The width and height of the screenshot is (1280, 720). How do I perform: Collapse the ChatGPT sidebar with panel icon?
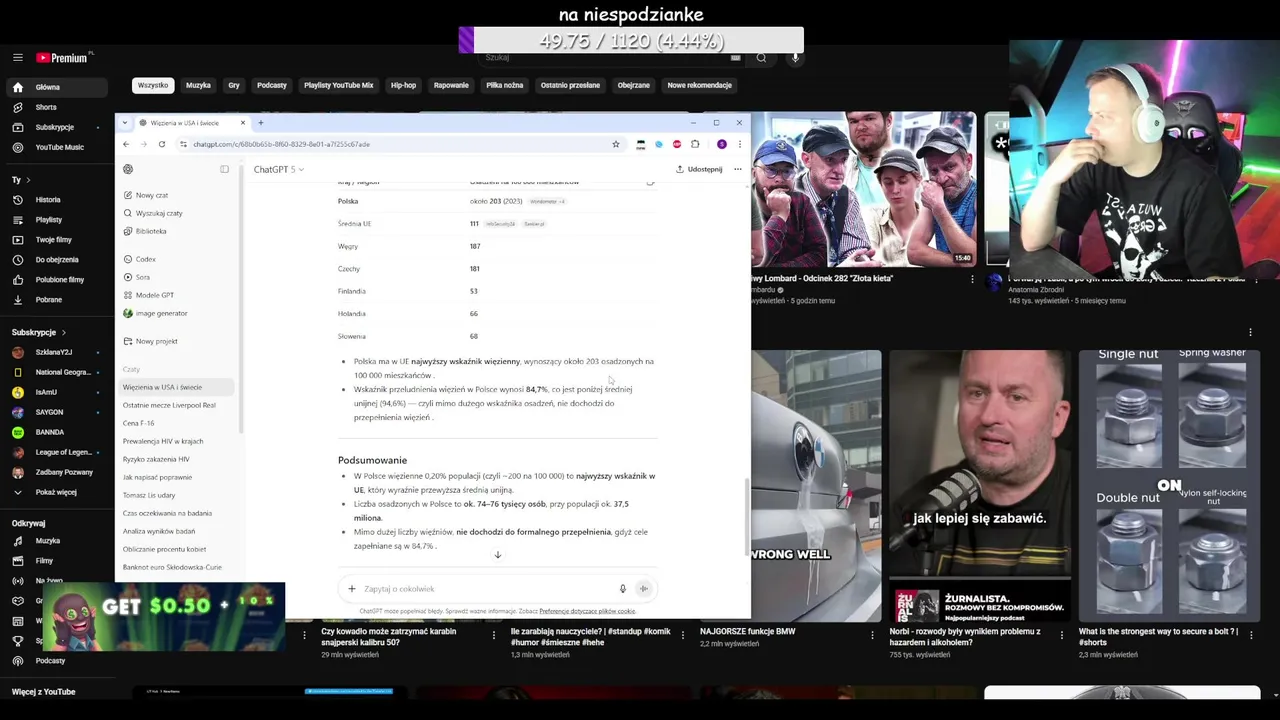point(224,169)
